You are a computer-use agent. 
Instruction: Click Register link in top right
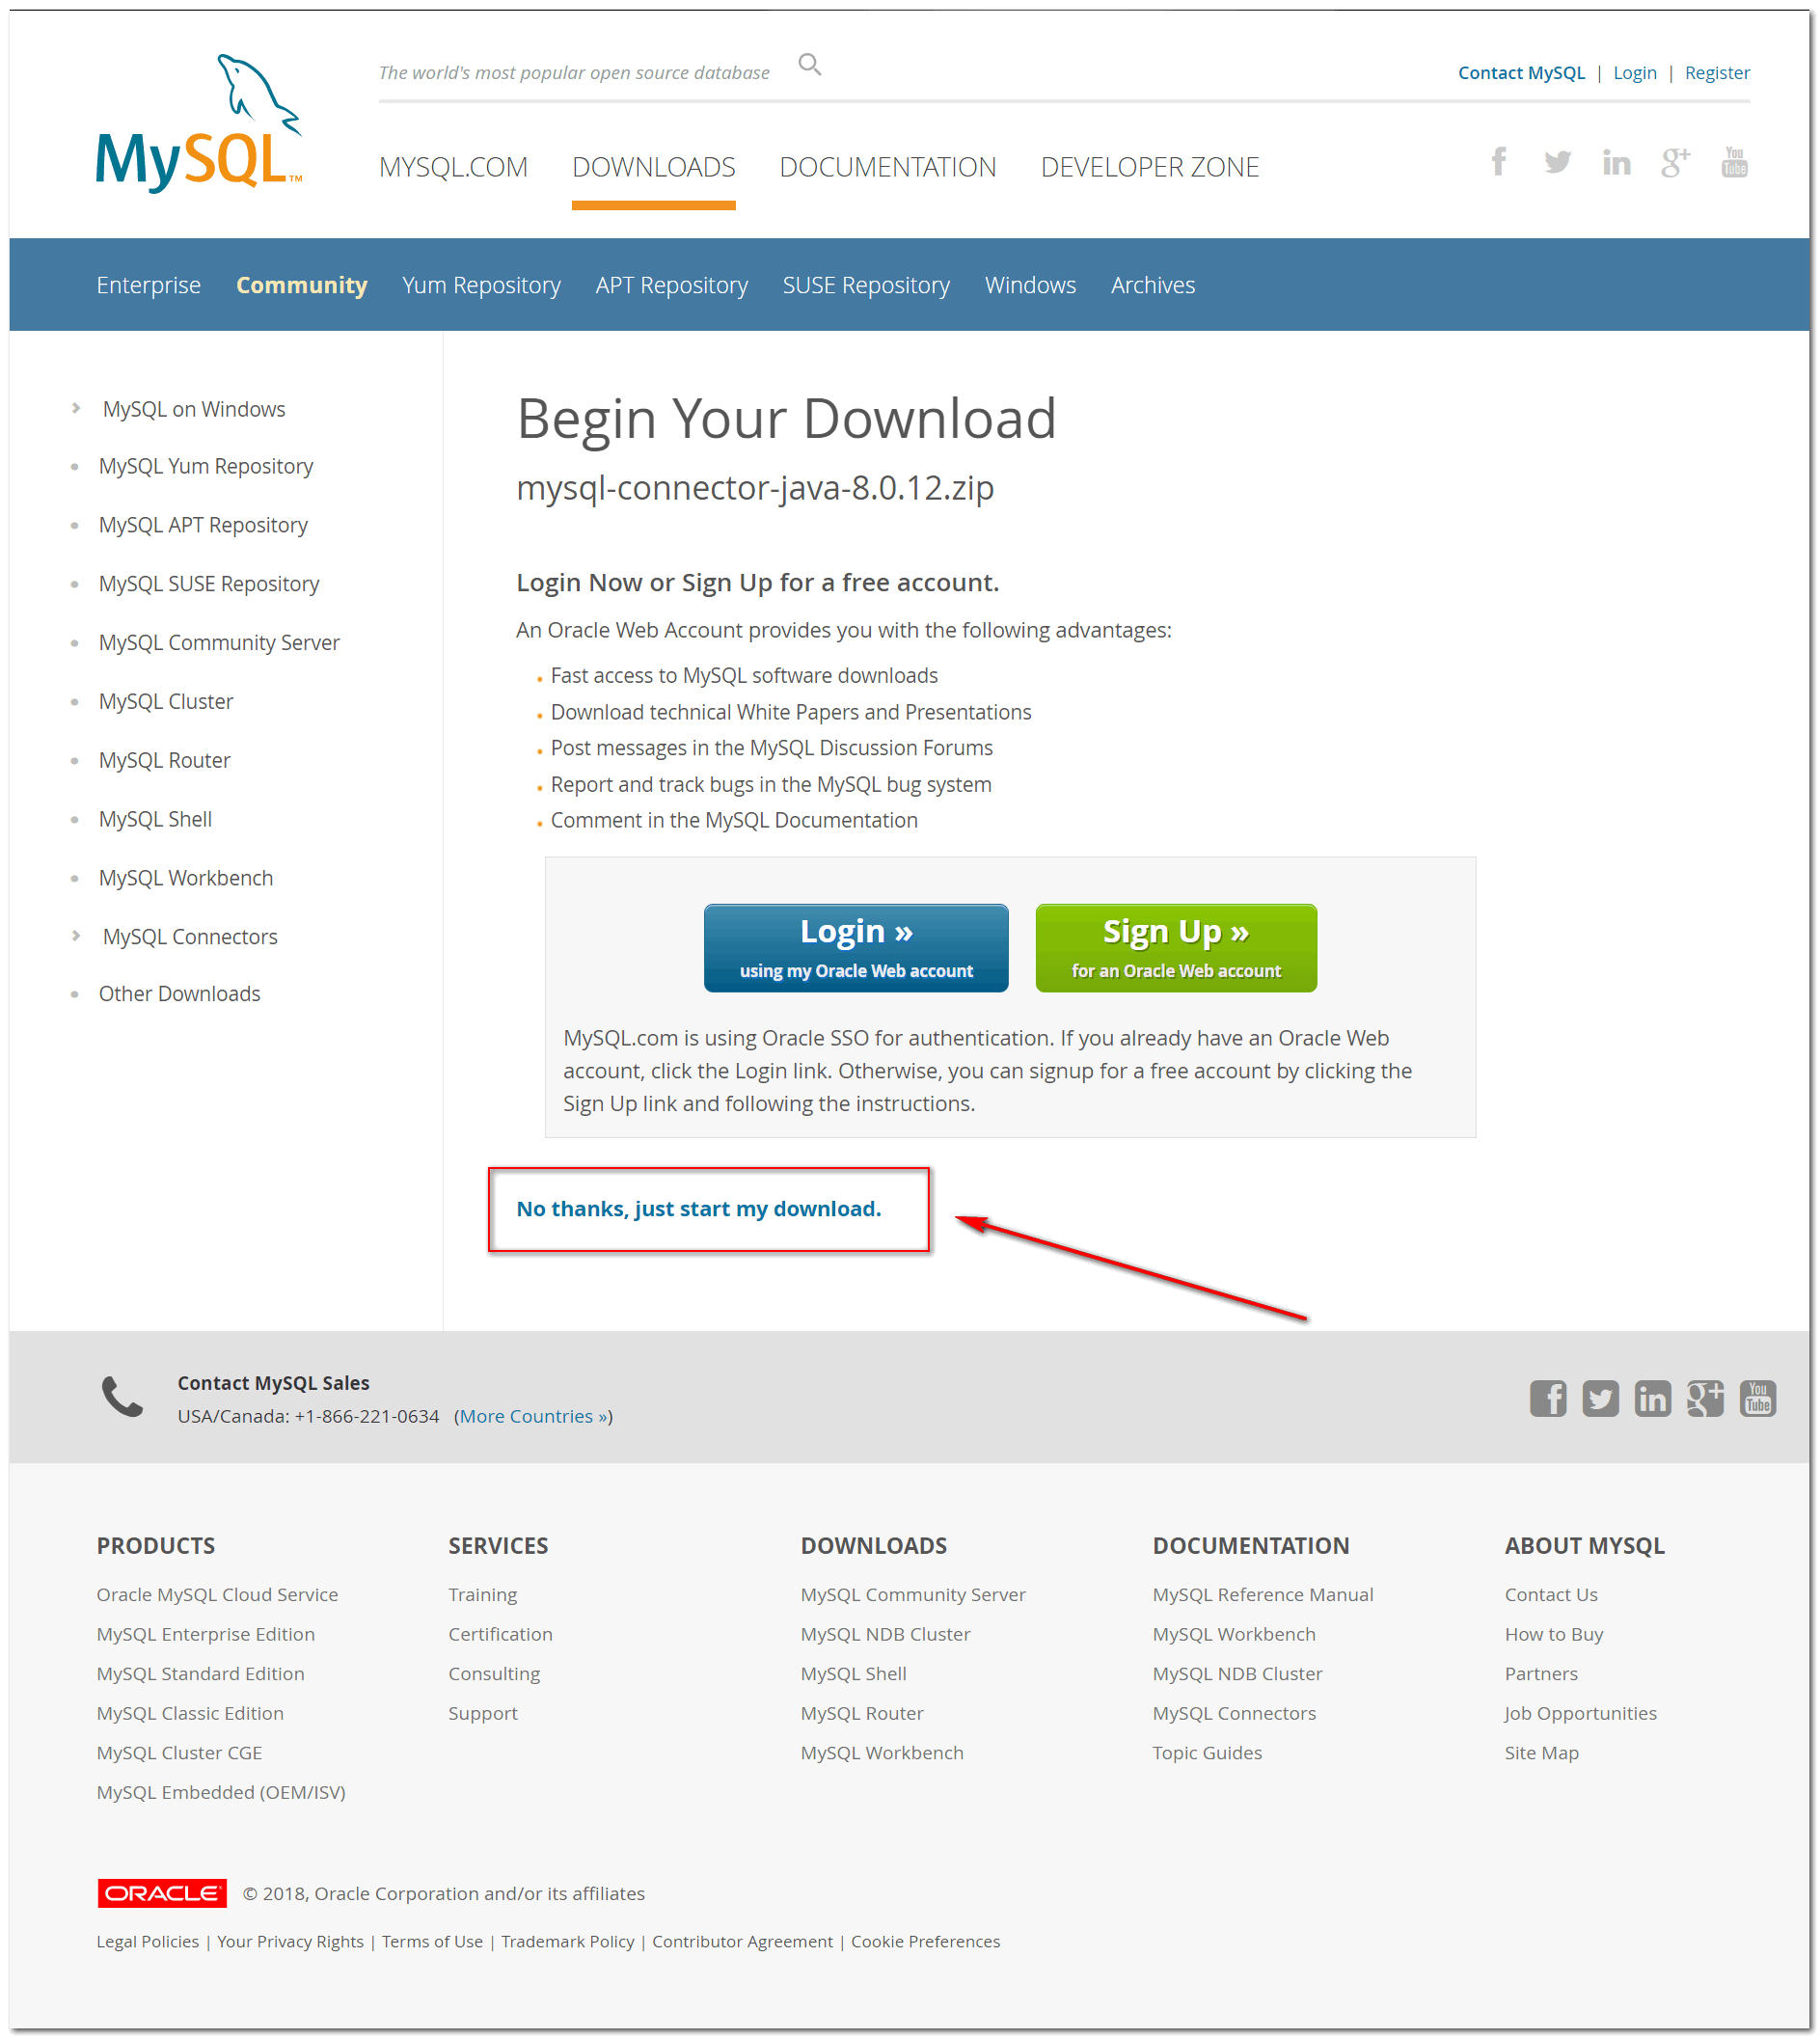tap(1718, 73)
